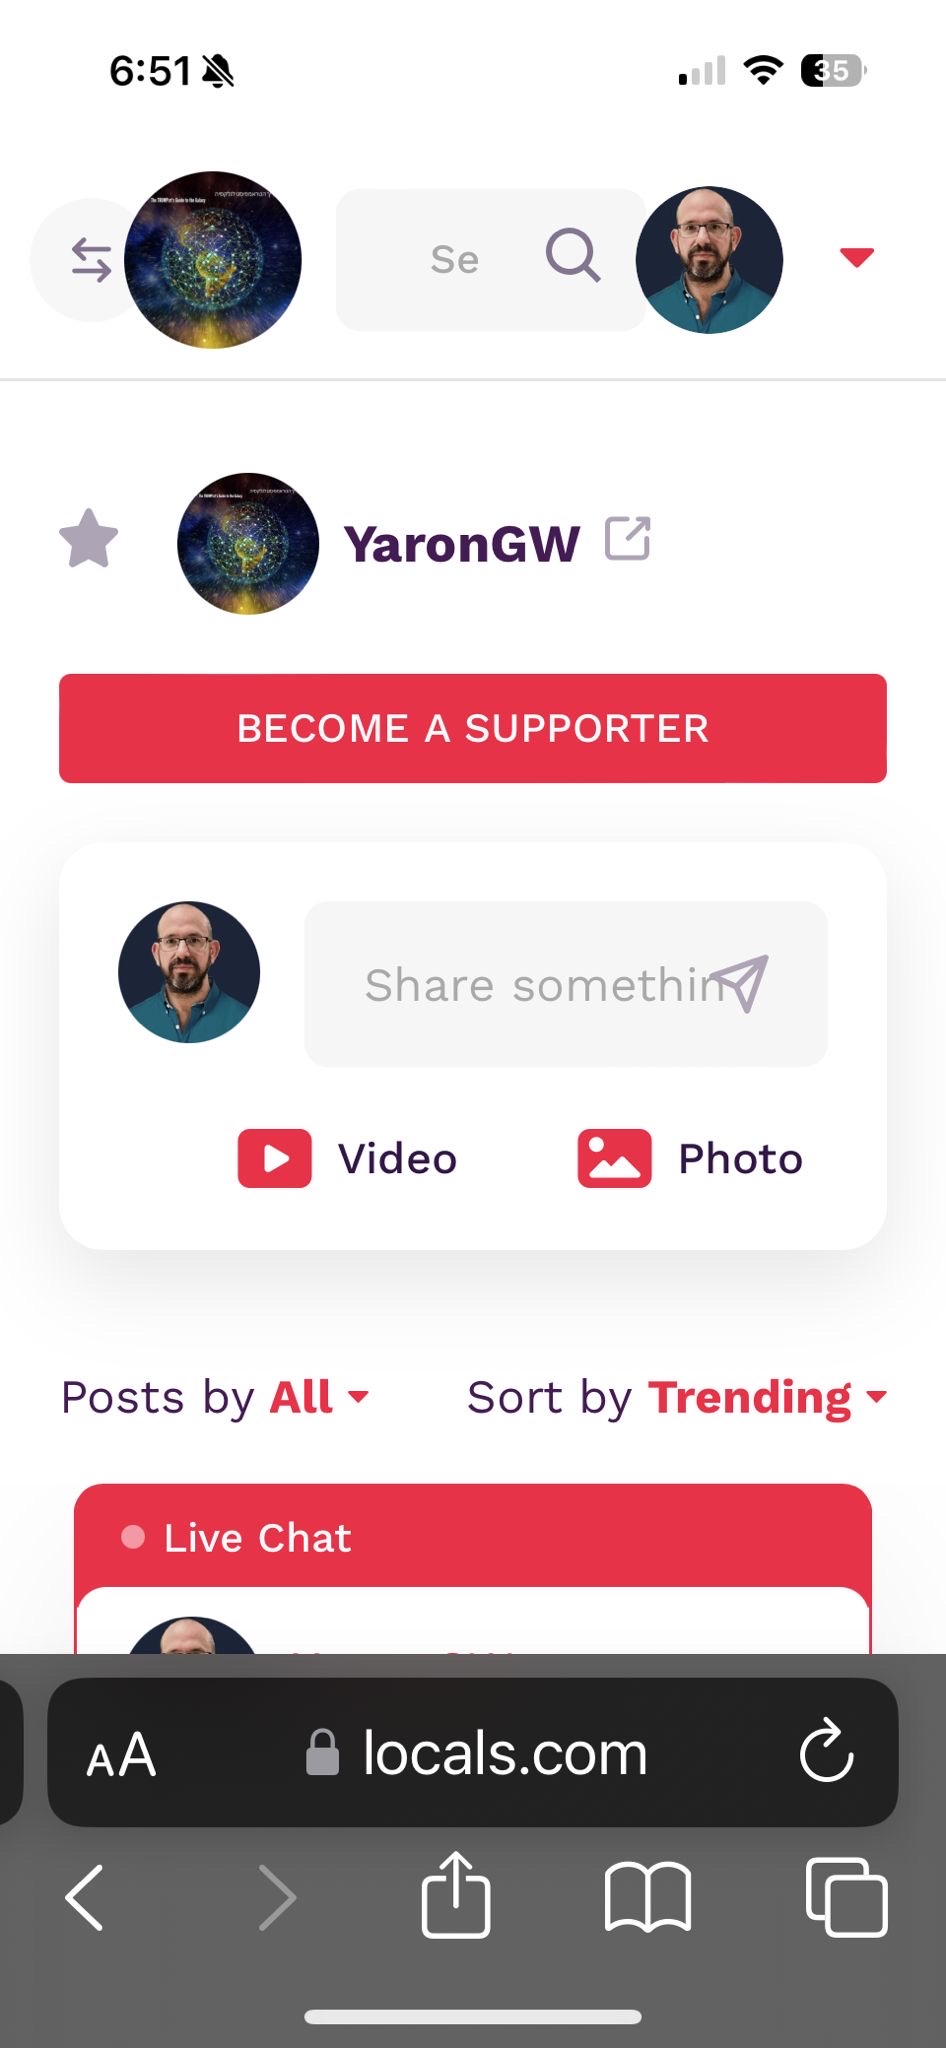Click the Share something text field

point(566,984)
